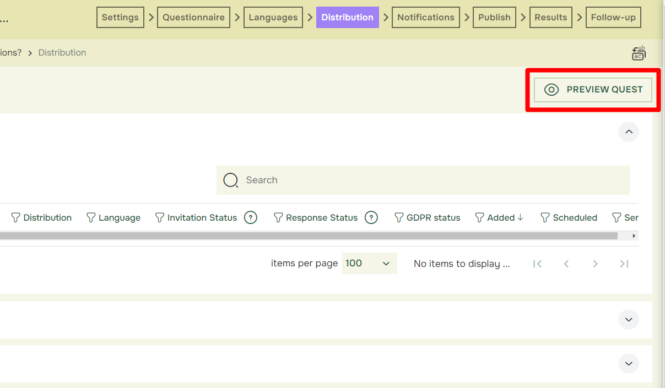Click the Distribution breadcrumb text
The height and width of the screenshot is (388, 665).
coord(62,53)
